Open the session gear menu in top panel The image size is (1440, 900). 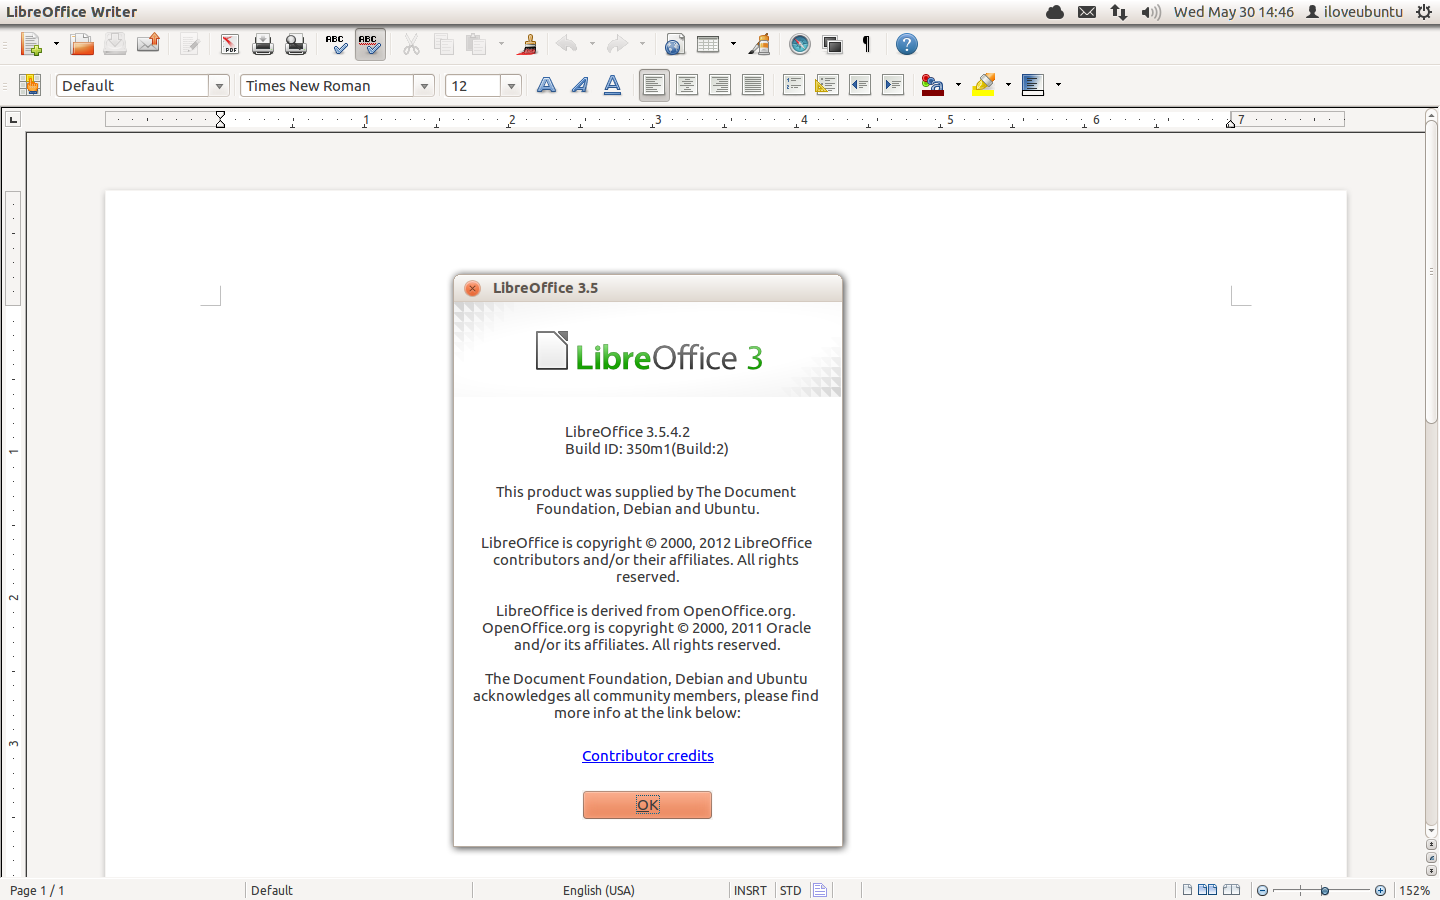pyautogui.click(x=1424, y=12)
